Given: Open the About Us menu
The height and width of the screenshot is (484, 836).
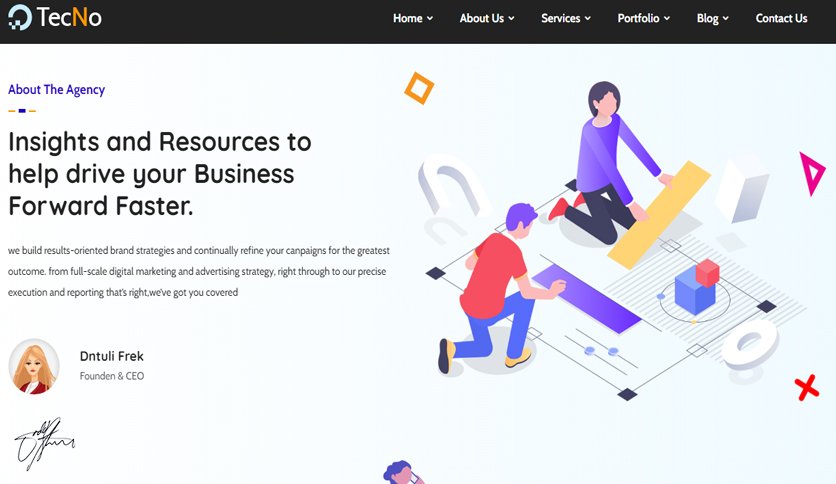Looking at the screenshot, I should click(487, 18).
